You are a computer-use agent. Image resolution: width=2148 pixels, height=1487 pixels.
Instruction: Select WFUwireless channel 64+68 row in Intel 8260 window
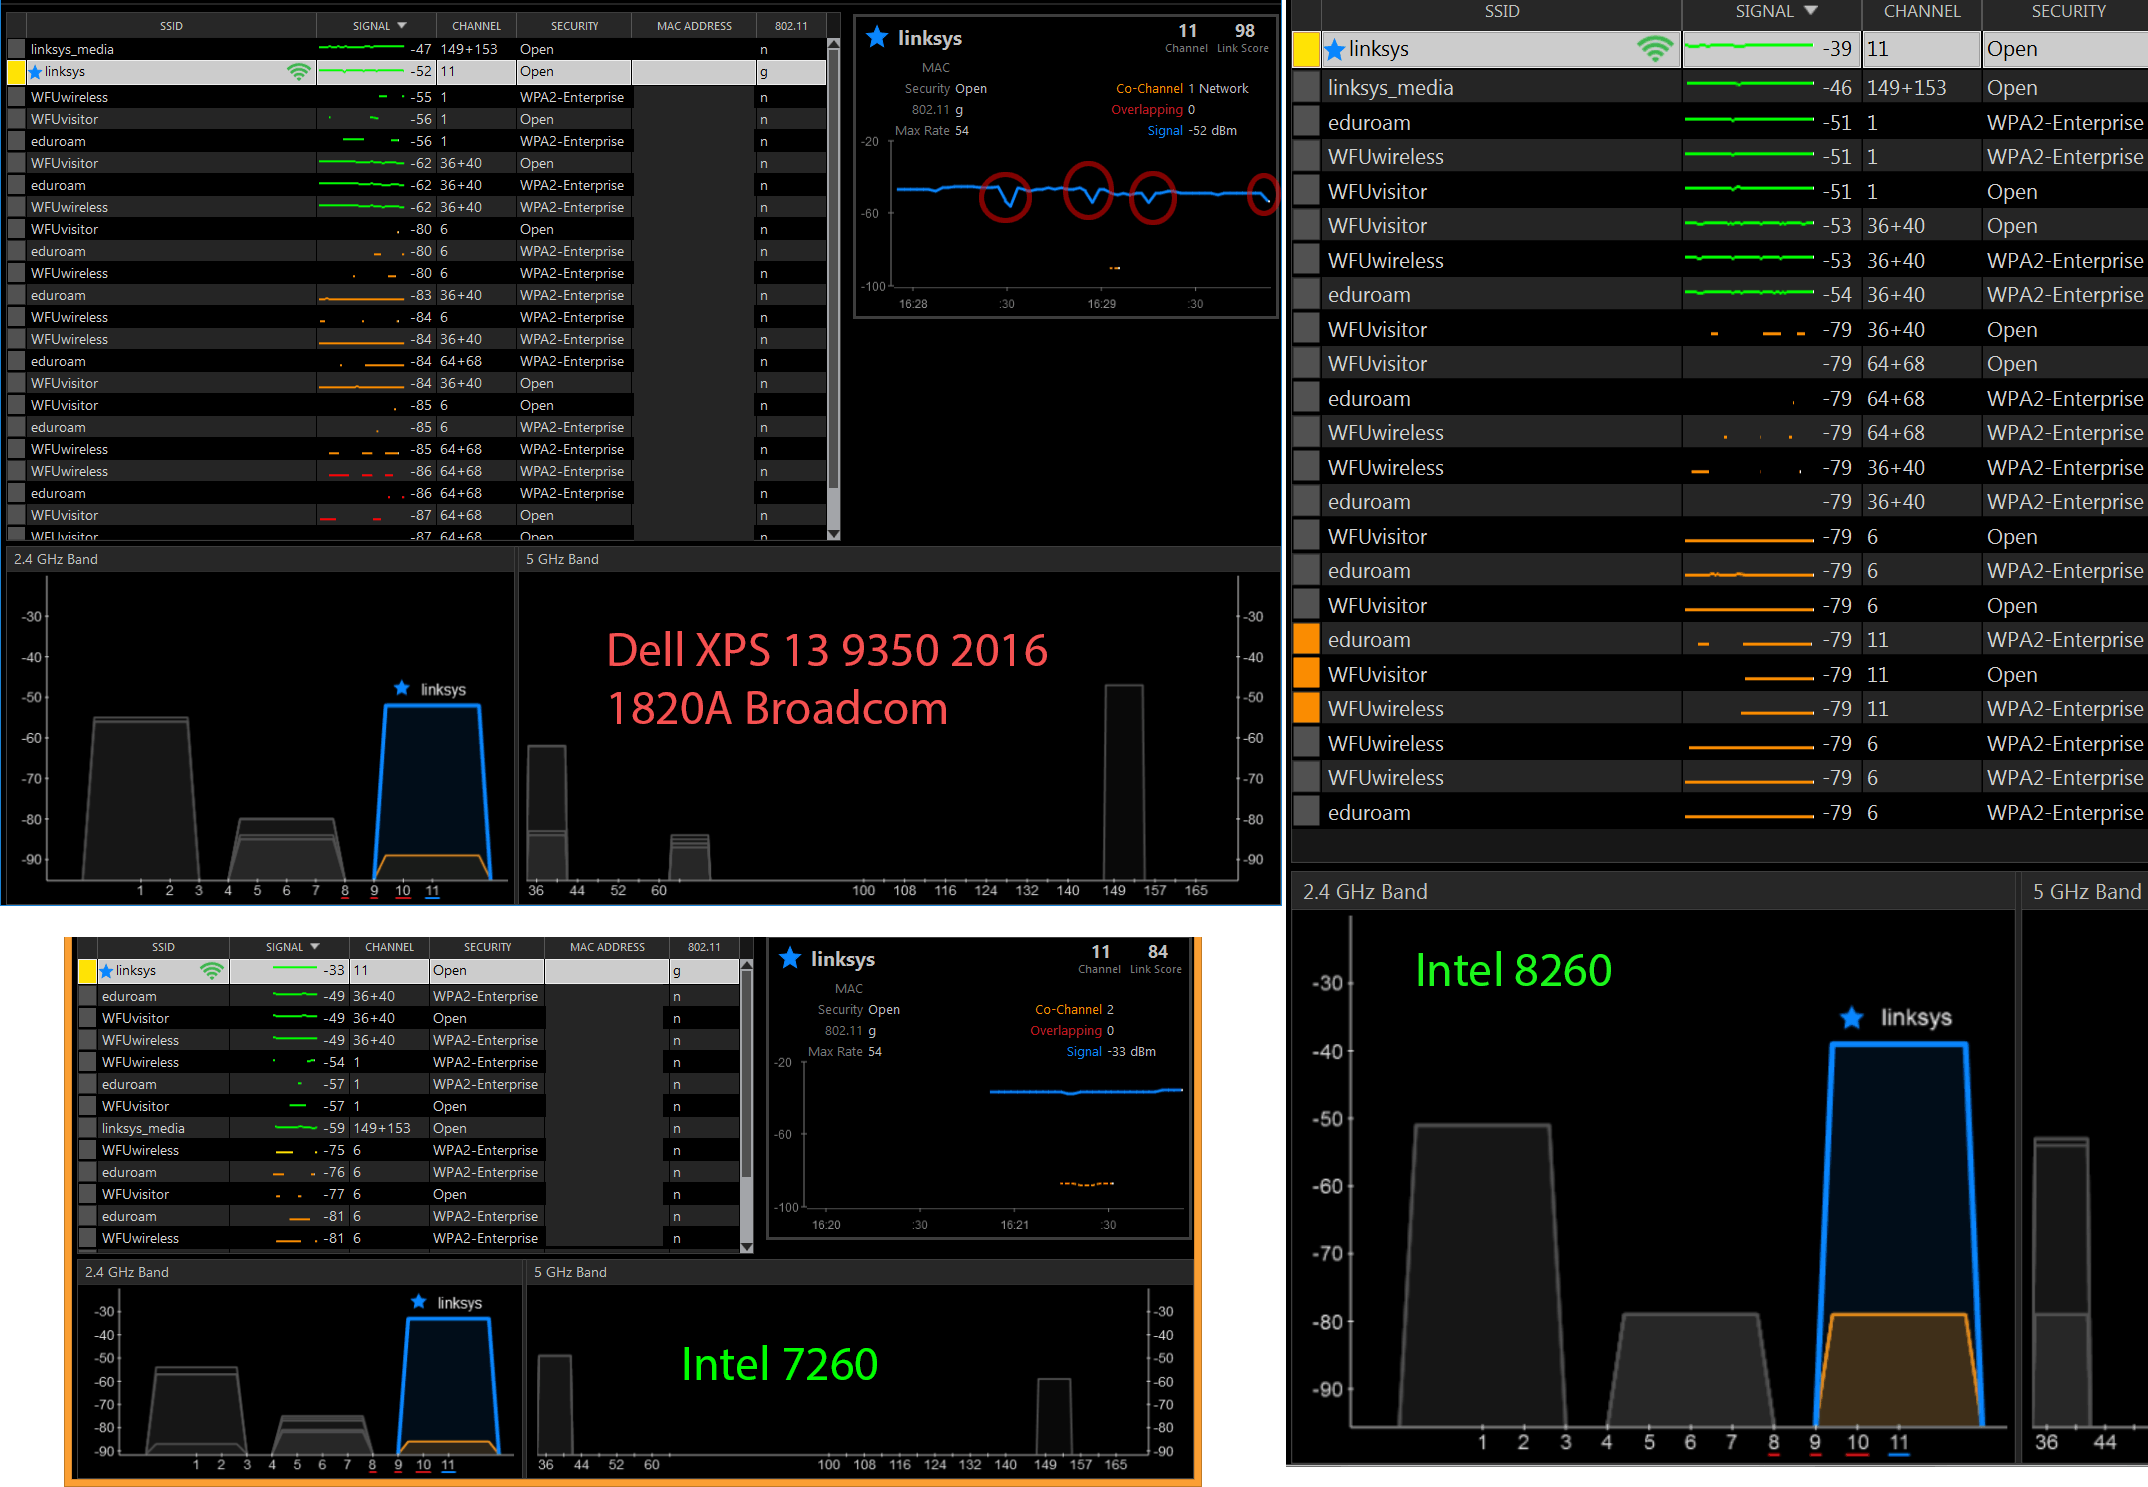tap(1720, 433)
